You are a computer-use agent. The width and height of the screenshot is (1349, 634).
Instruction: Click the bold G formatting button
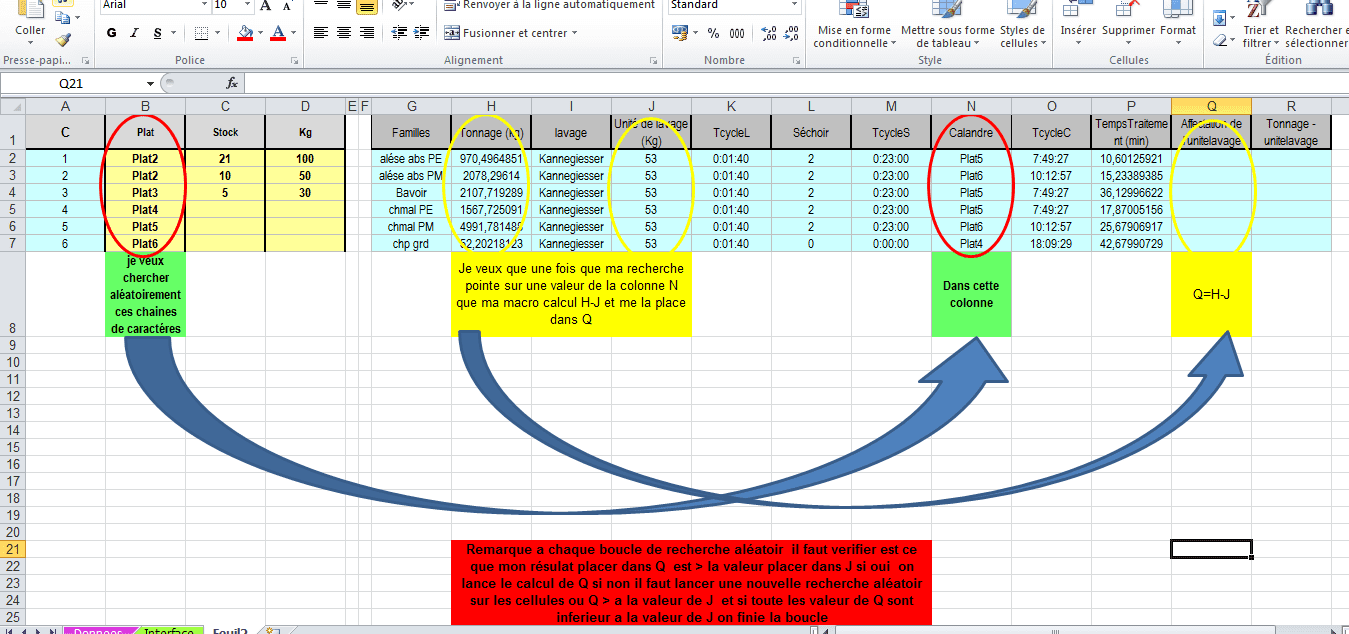click(112, 33)
